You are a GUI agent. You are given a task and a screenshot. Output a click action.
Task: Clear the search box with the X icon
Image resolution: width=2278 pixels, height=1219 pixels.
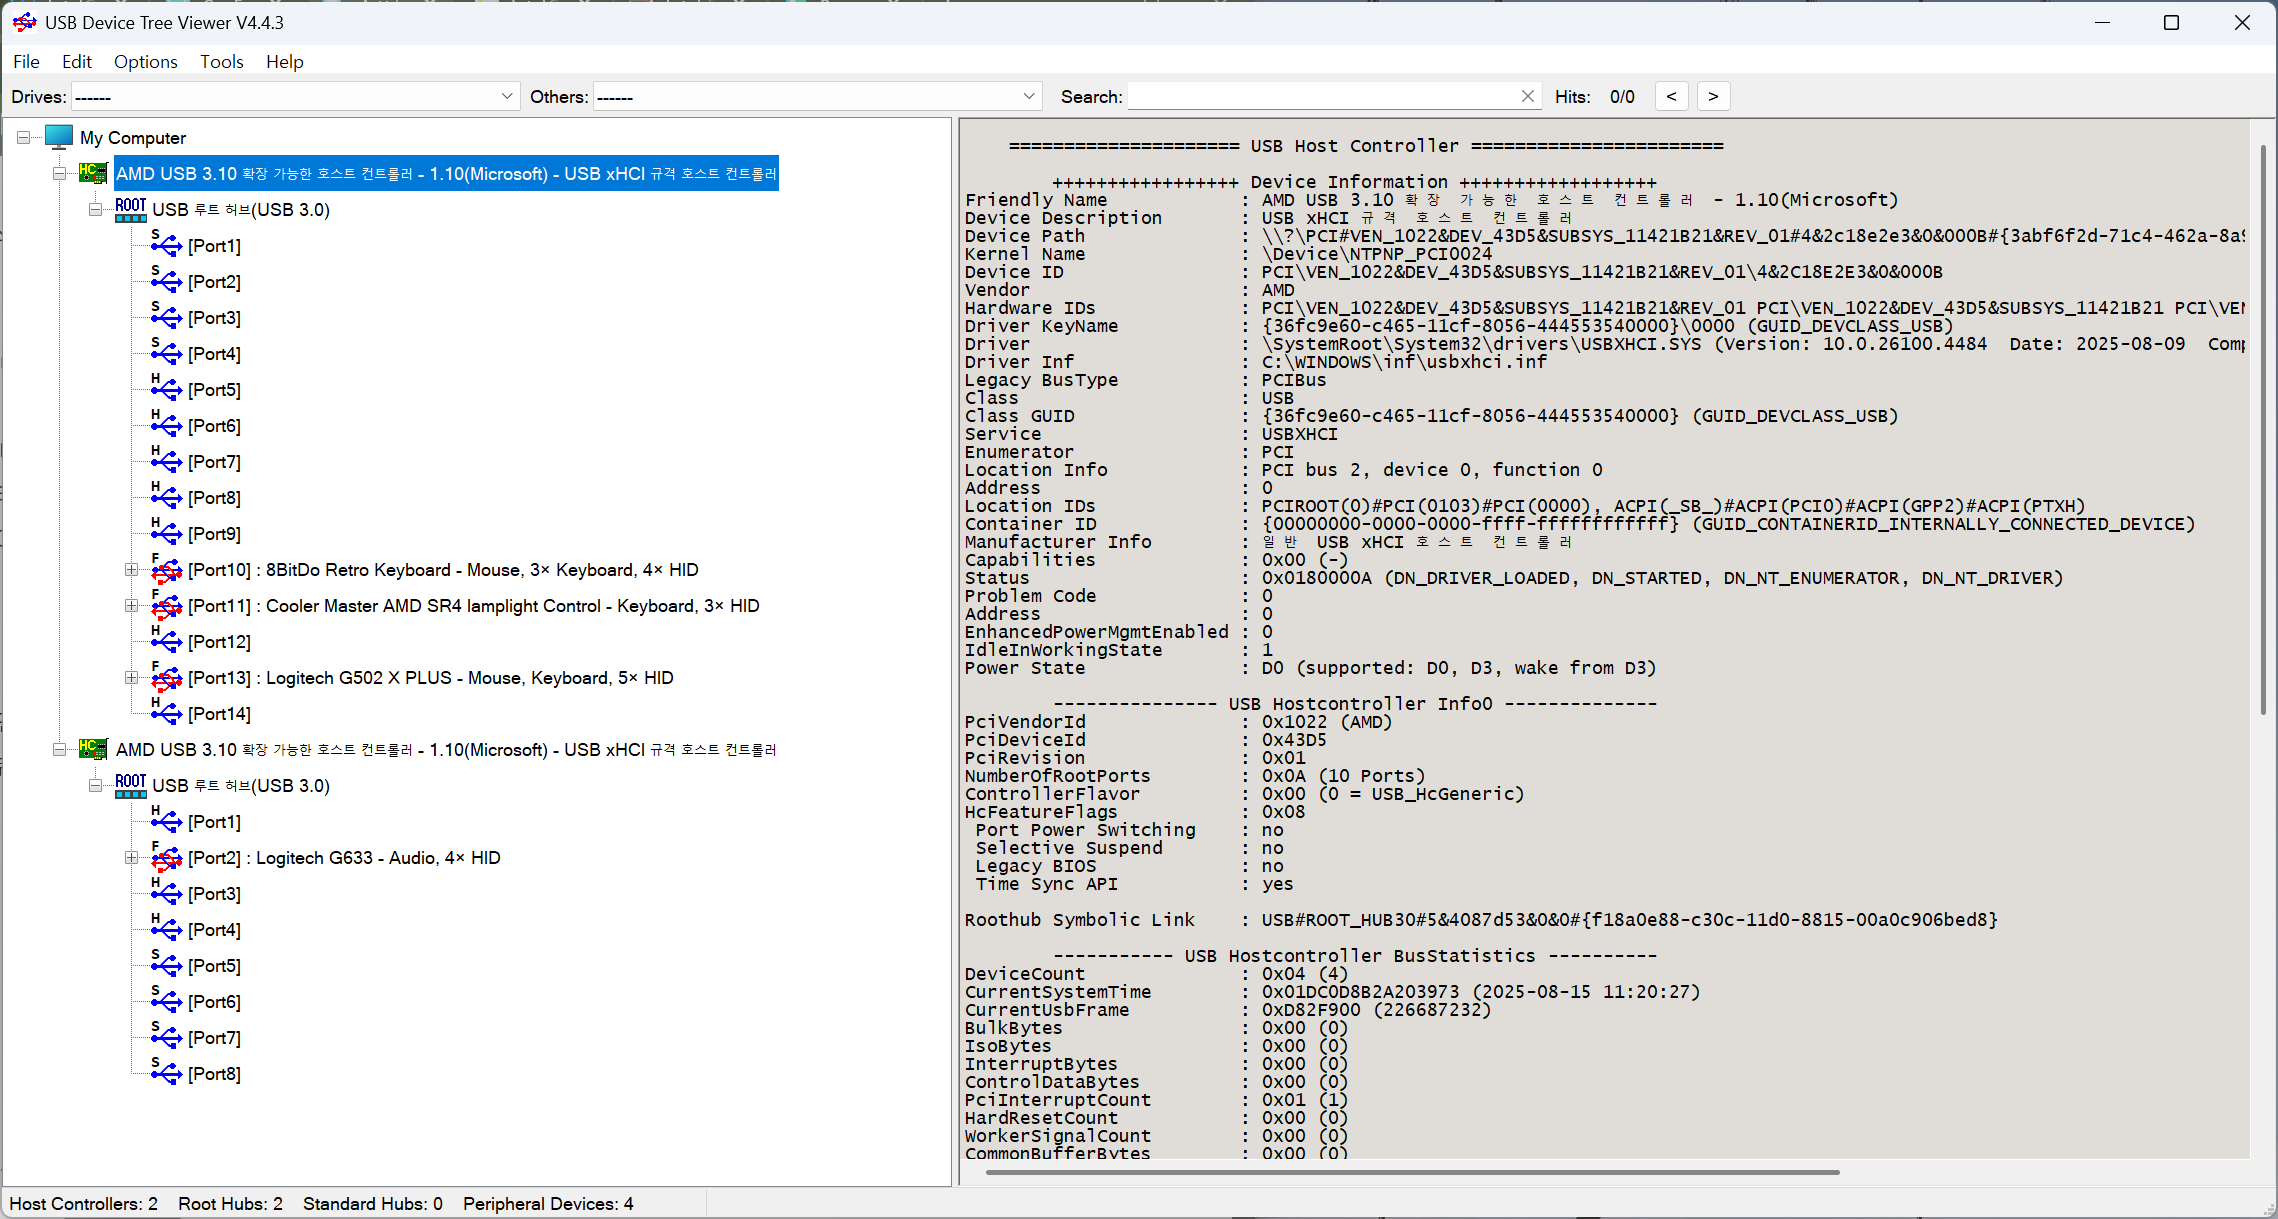coord(1527,96)
